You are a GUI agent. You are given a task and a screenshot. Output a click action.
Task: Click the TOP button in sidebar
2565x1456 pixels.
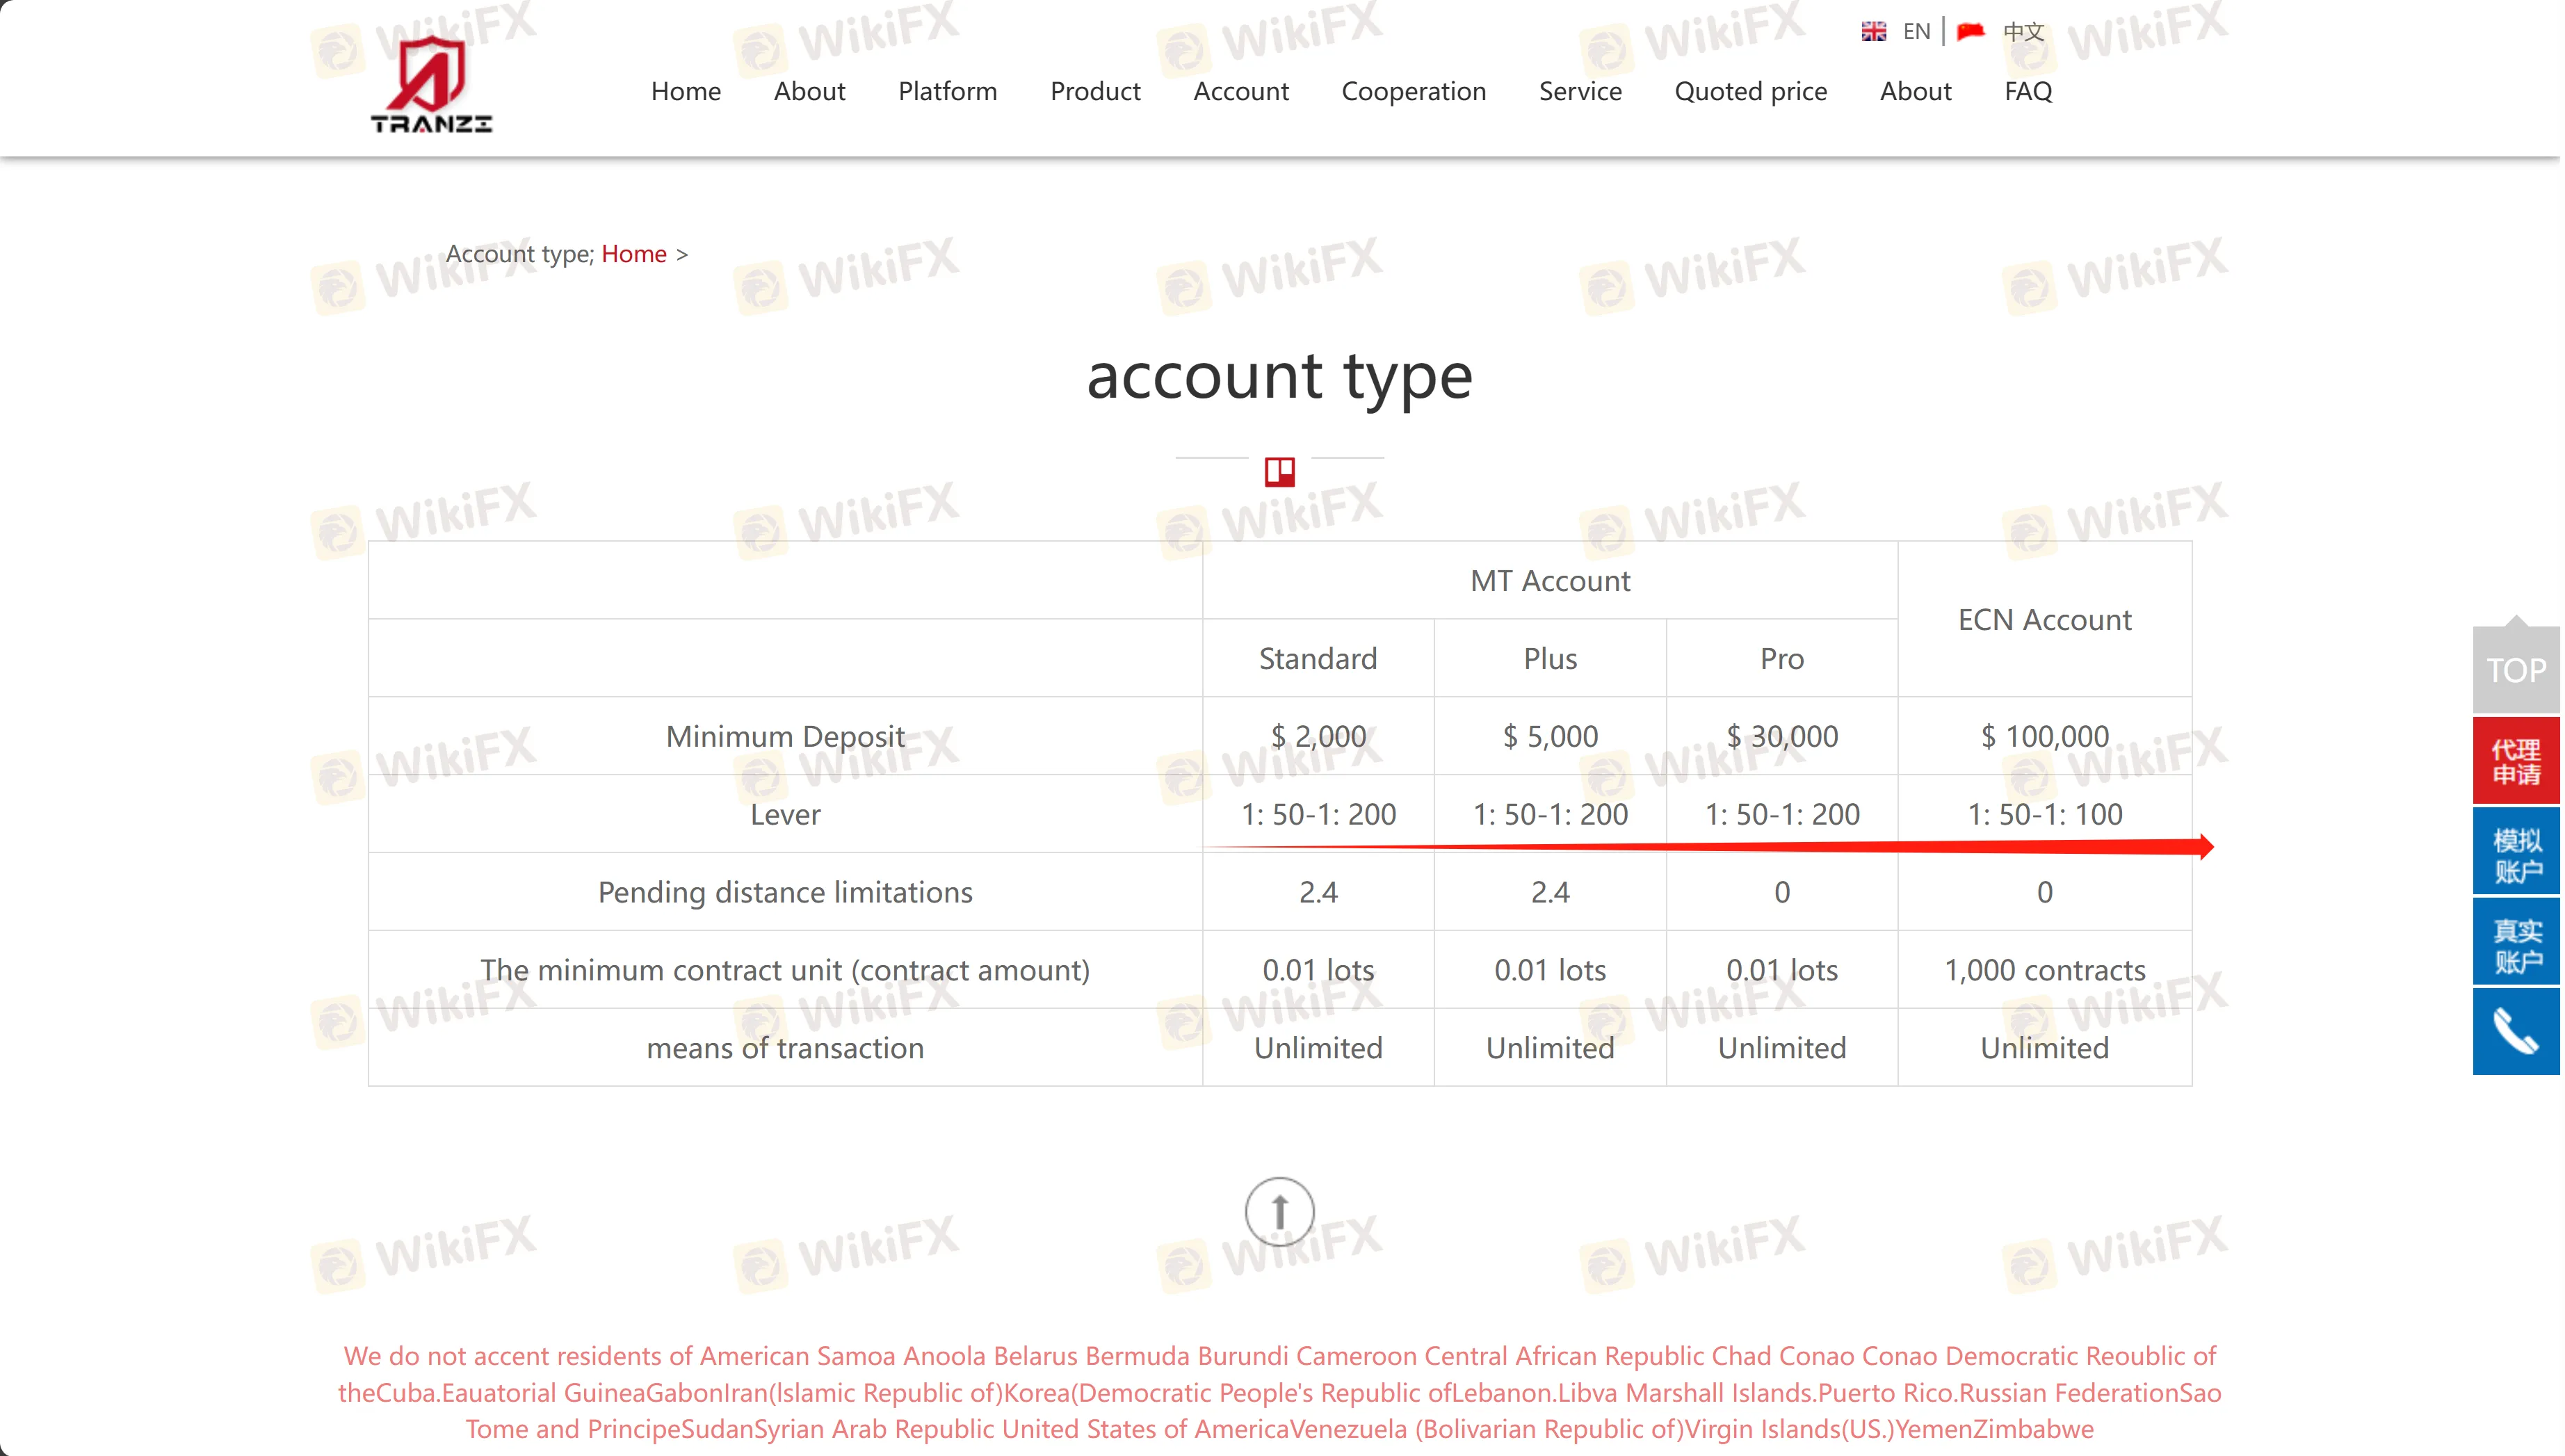coord(2515,669)
